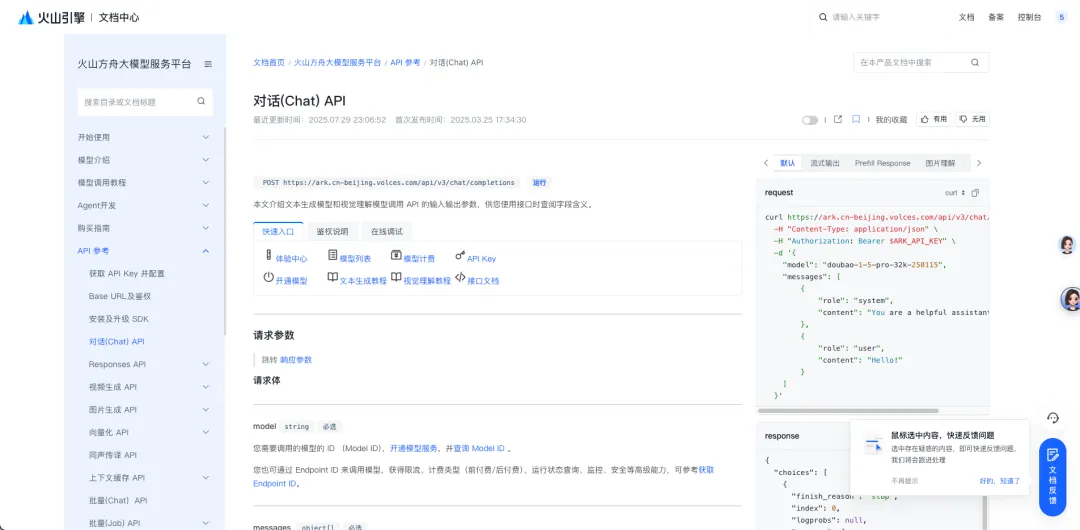Expand the 视频生成 API tree item
1080x530 pixels.
[x=205, y=387]
